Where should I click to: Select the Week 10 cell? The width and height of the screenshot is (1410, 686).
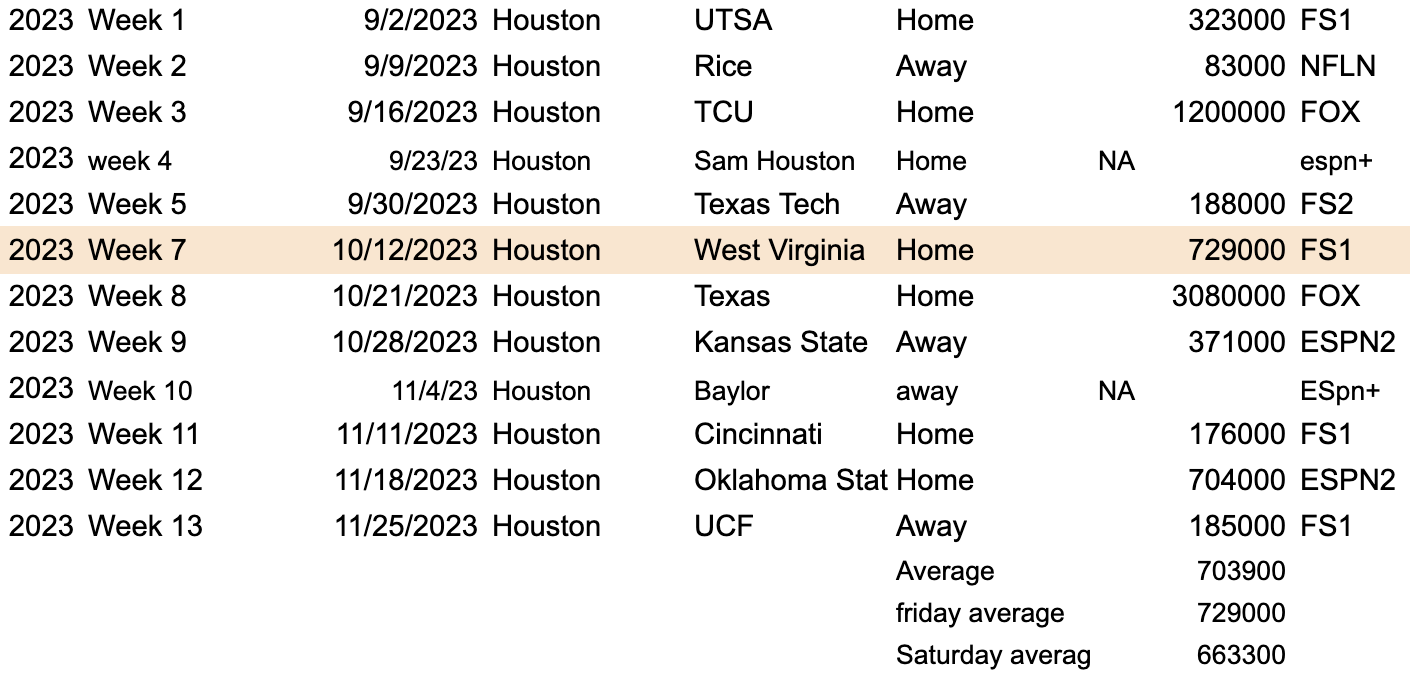[x=140, y=391]
